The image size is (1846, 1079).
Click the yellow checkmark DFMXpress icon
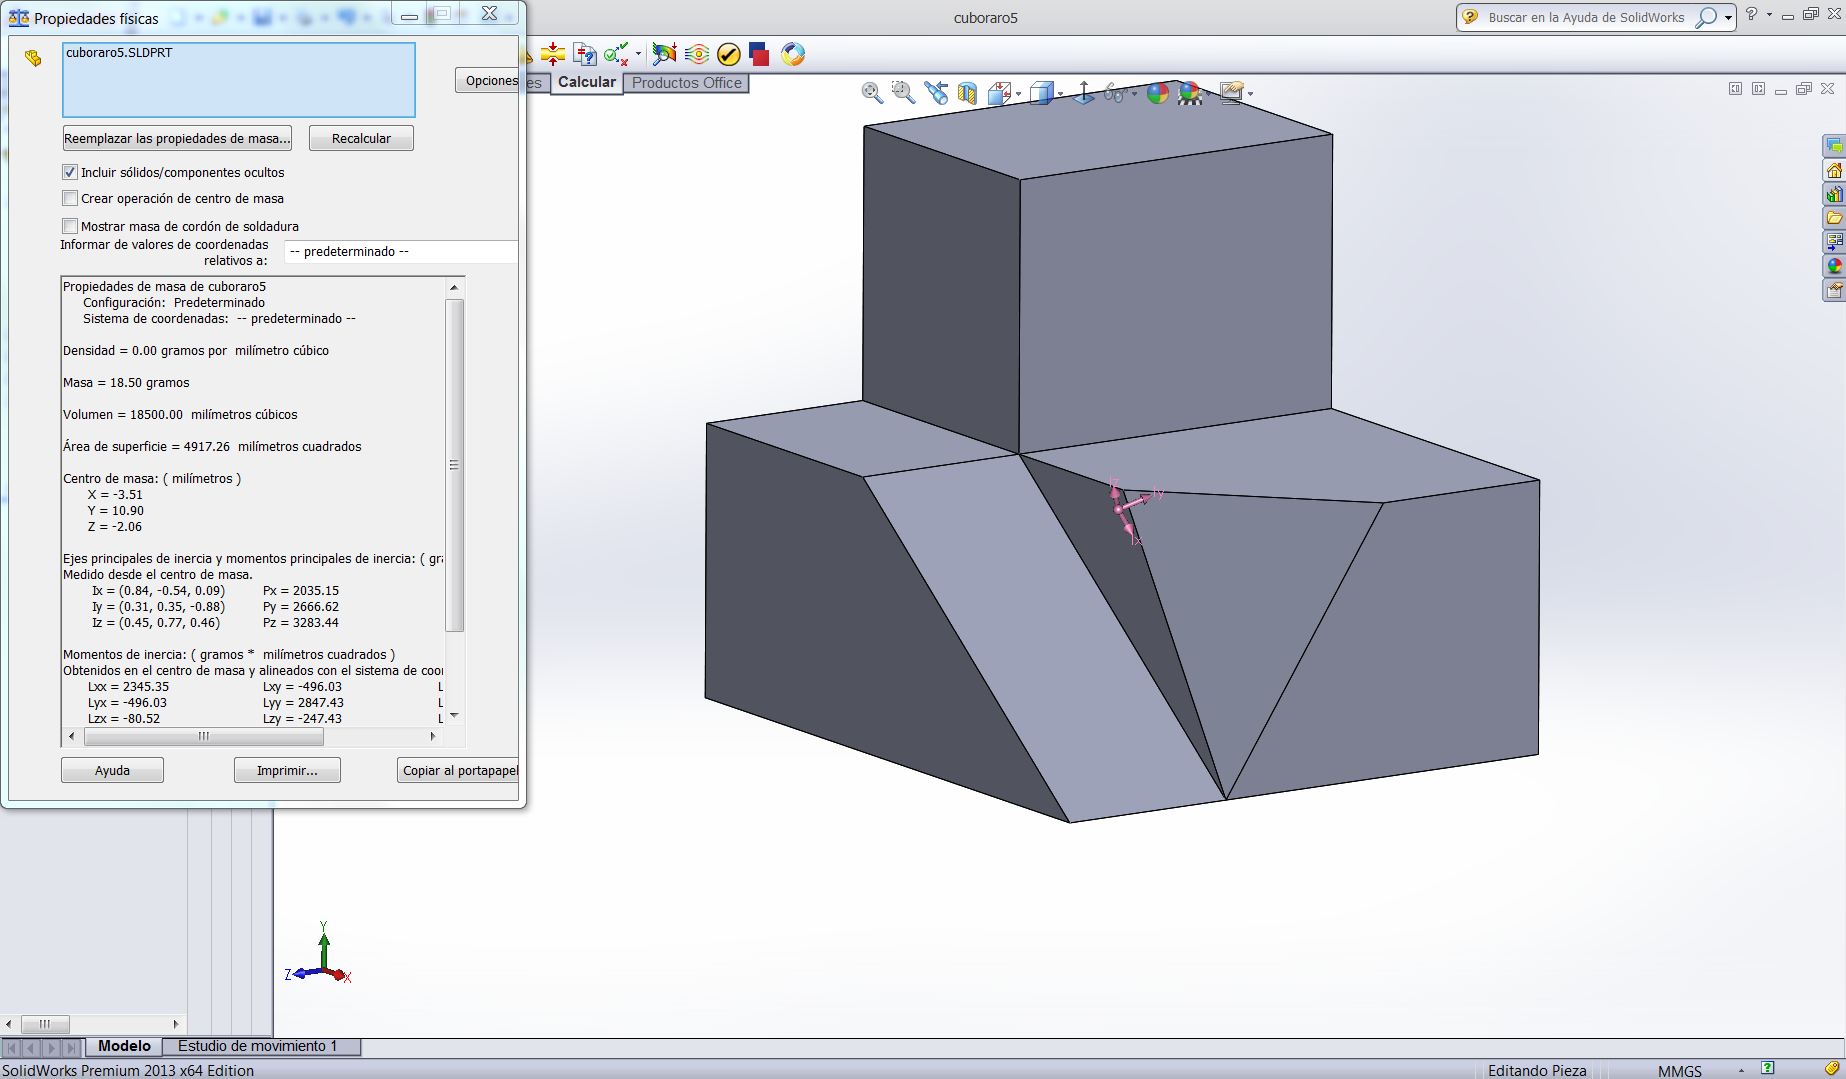pyautogui.click(x=729, y=54)
